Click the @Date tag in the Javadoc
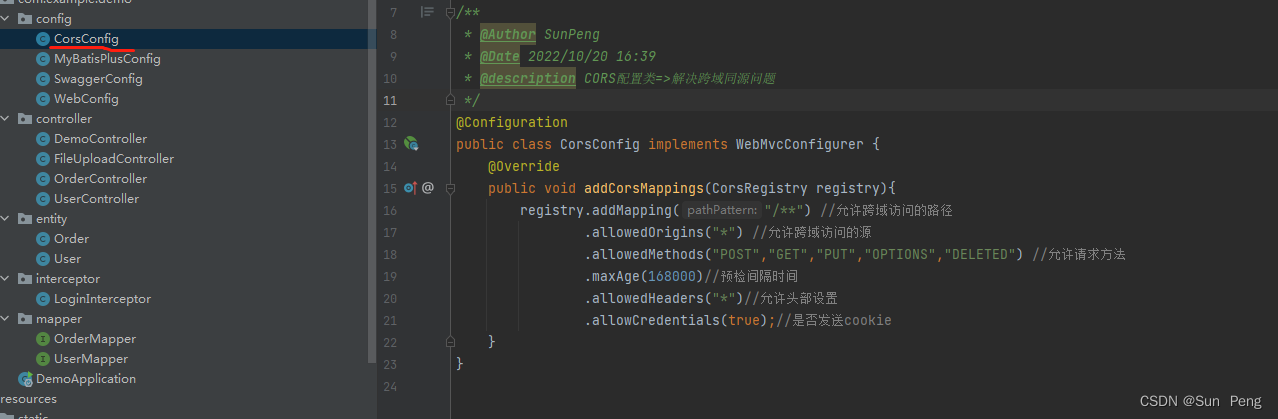The height and width of the screenshot is (419, 1278). click(500, 56)
